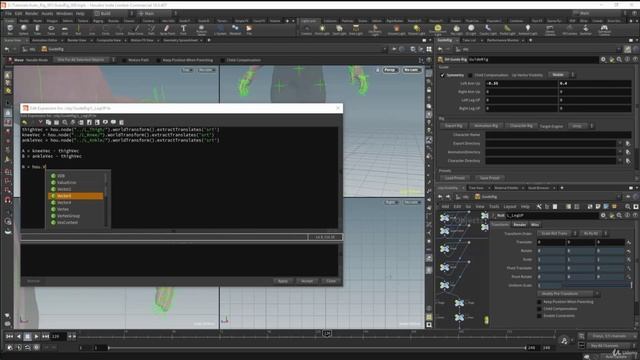
Task: Toggle the Symmetry checkbox
Action: tap(443, 75)
